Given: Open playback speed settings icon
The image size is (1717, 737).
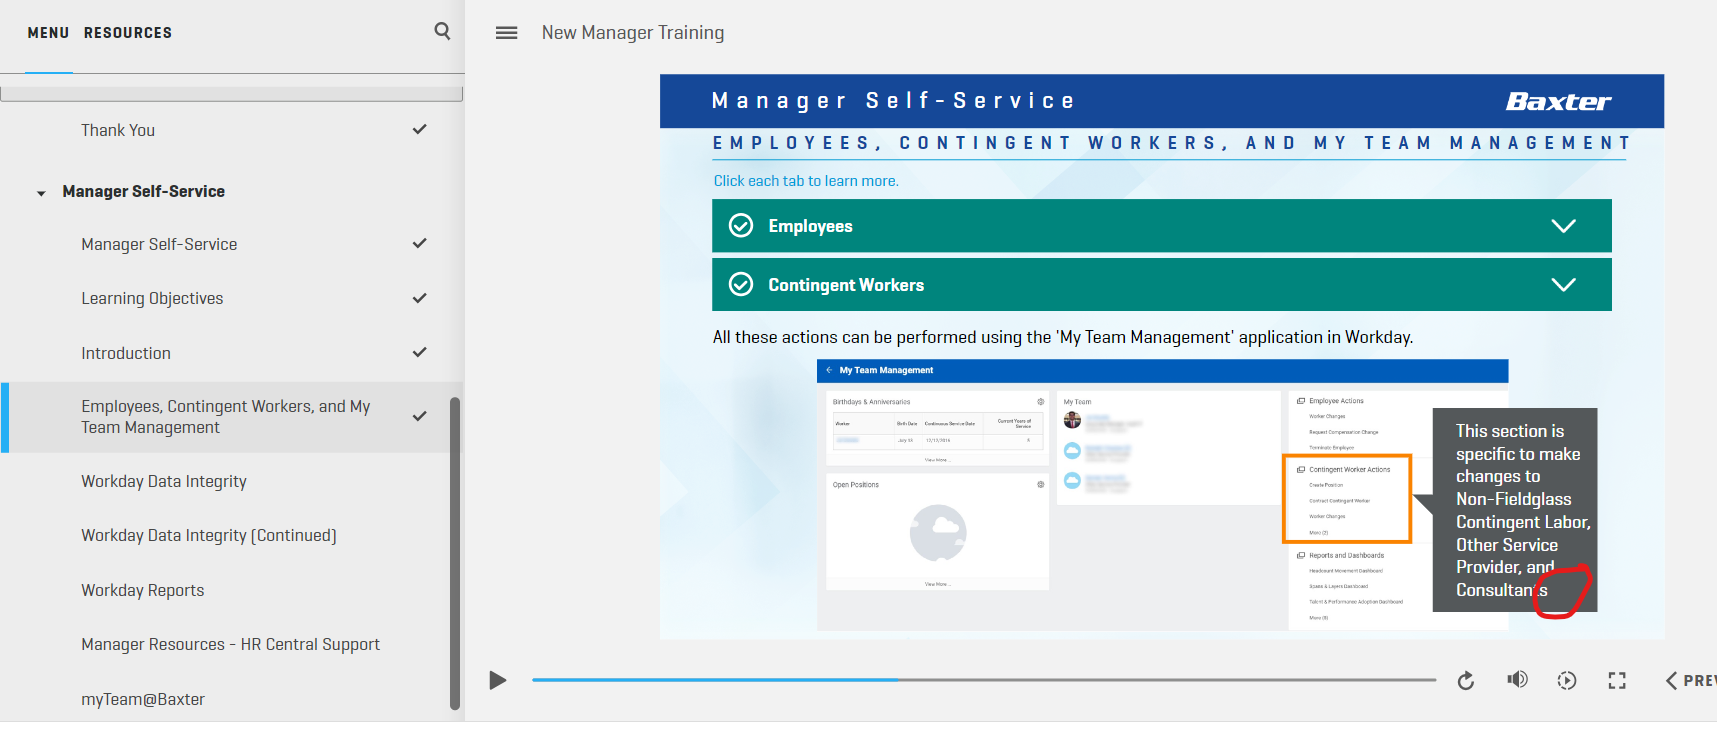Looking at the screenshot, I should click(1567, 681).
